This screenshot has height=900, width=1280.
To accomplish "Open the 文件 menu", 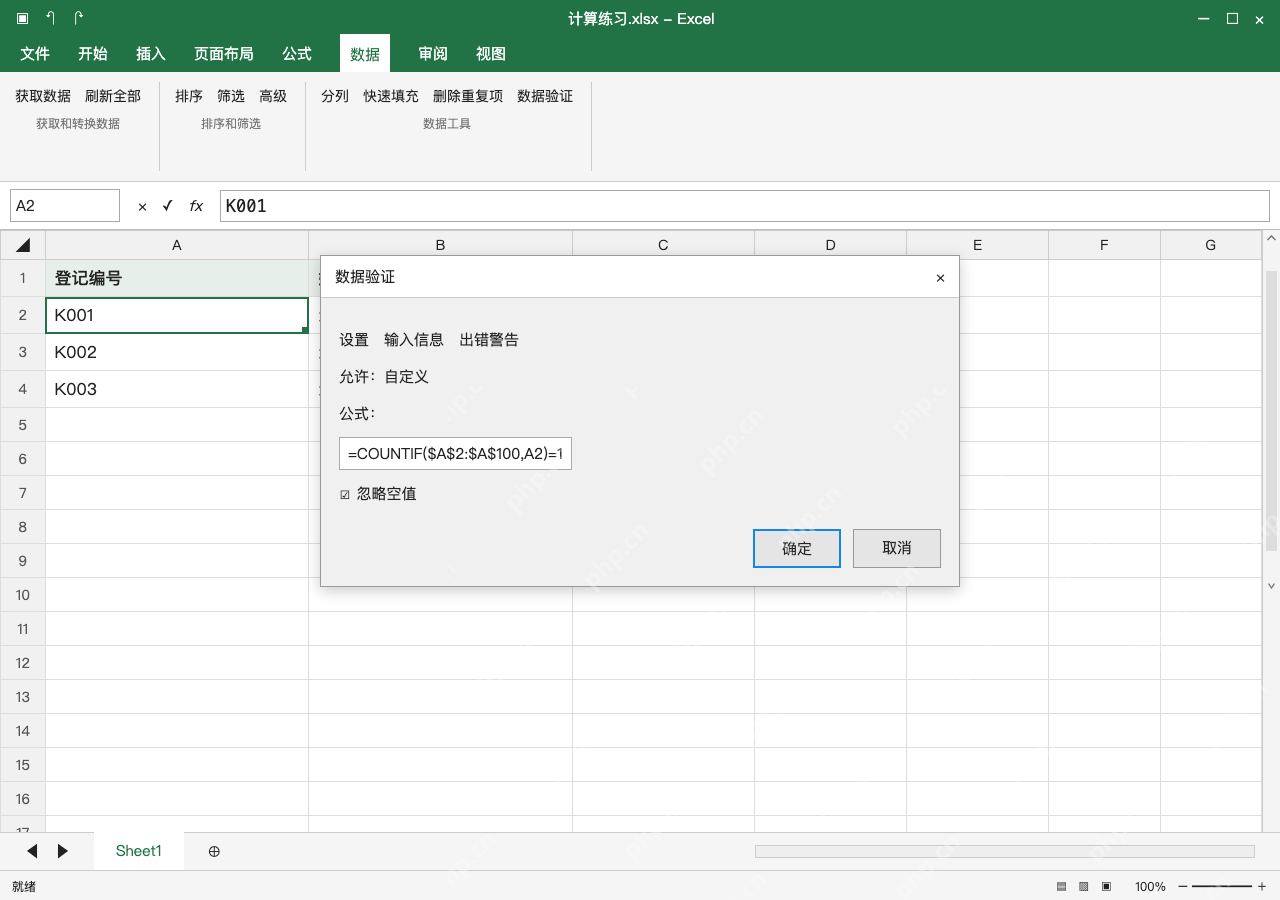I will coord(35,54).
